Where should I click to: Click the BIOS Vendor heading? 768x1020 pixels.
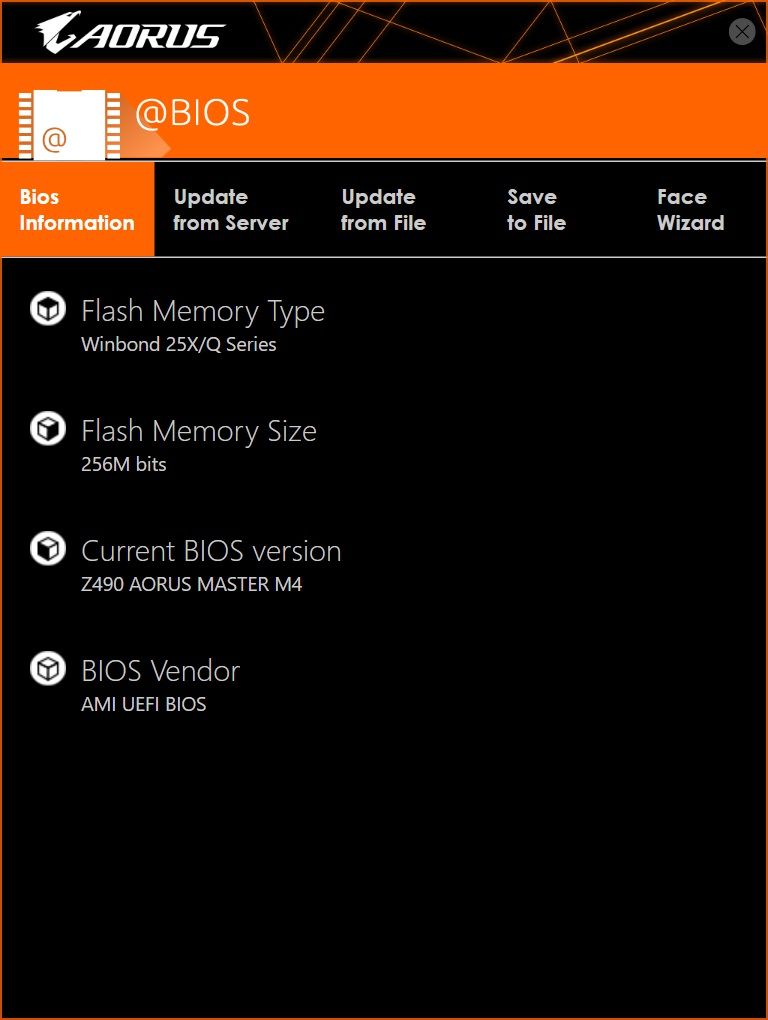click(160, 671)
